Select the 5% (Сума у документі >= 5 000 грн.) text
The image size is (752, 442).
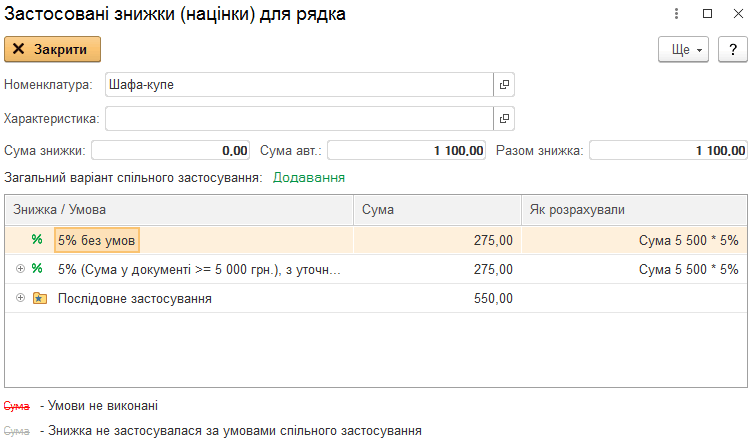click(x=199, y=270)
